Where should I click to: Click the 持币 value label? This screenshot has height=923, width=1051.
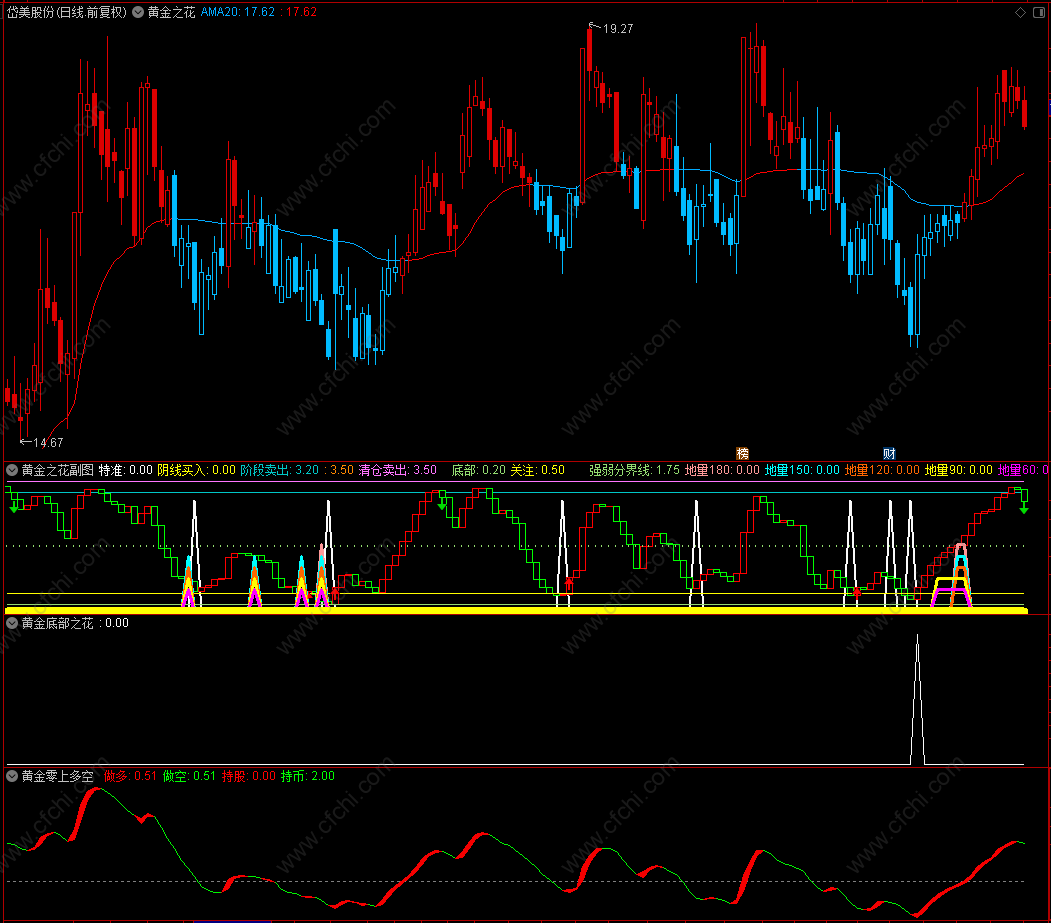[x=308, y=776]
